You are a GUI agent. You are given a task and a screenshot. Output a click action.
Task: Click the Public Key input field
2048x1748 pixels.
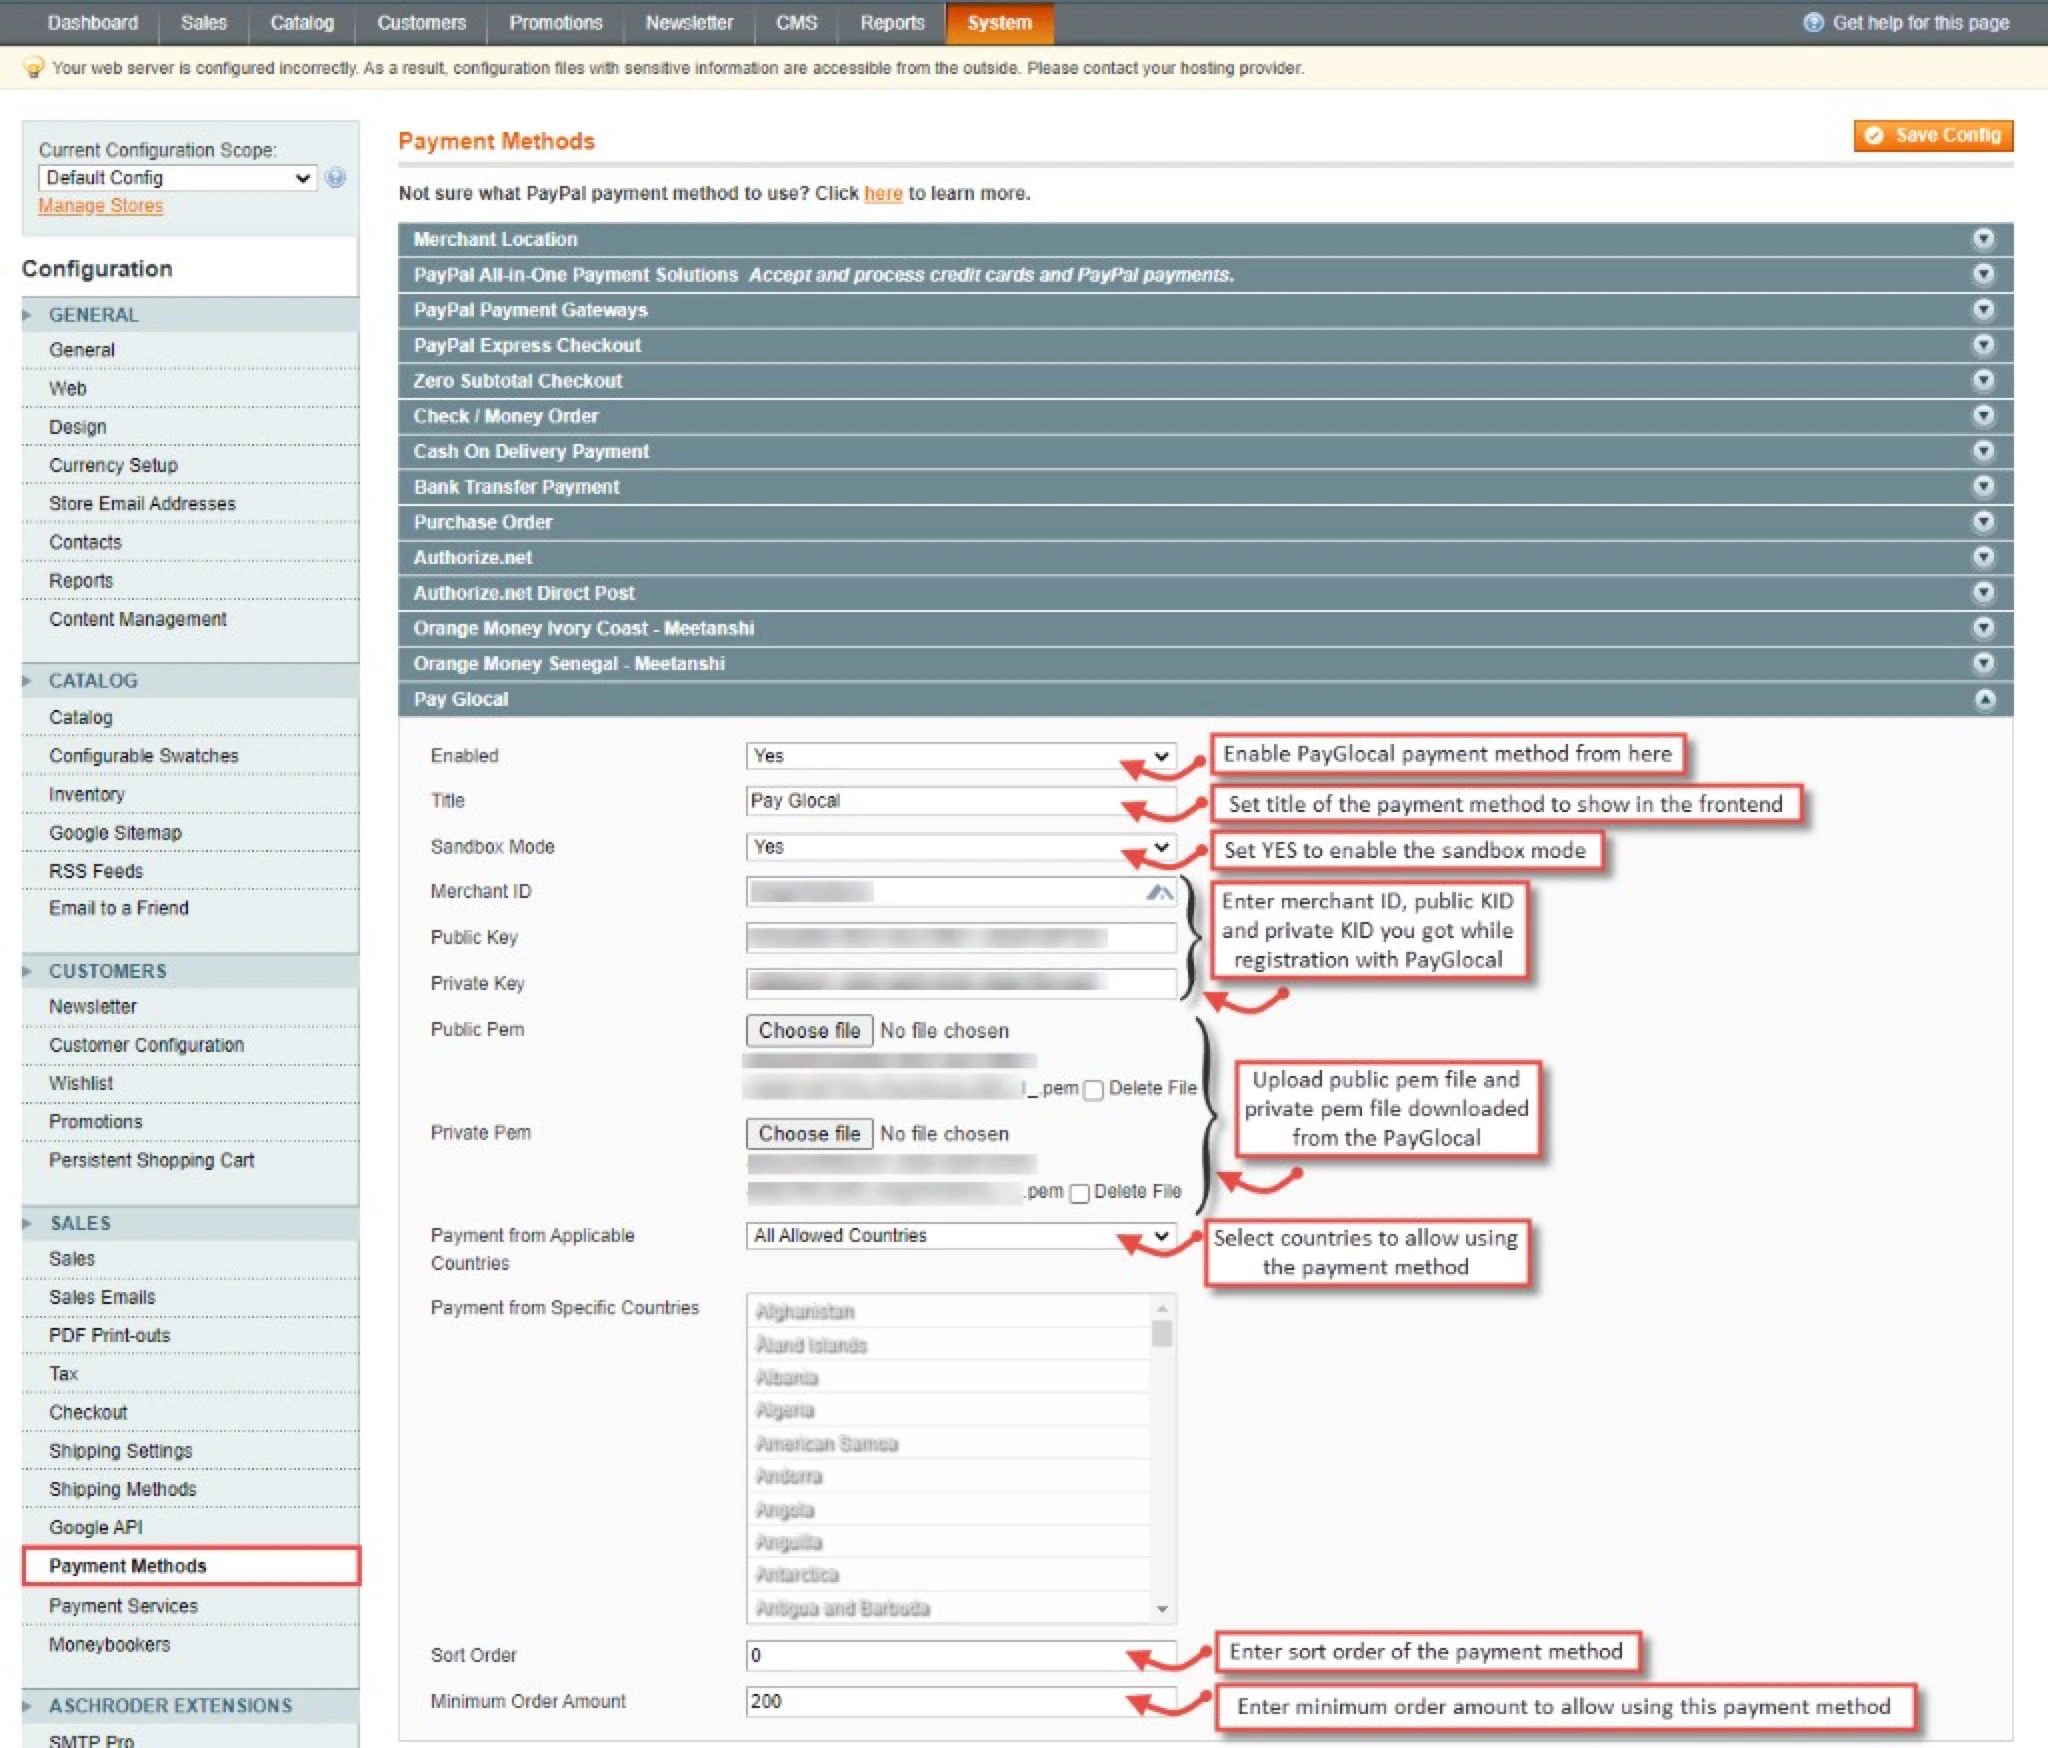tap(961, 938)
